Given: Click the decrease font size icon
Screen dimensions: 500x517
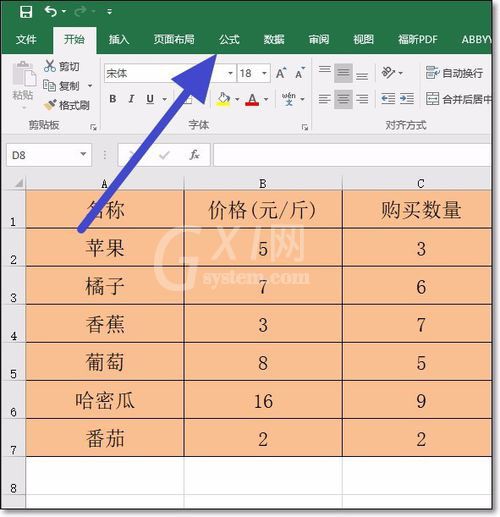Looking at the screenshot, I should pyautogui.click(x=300, y=73).
